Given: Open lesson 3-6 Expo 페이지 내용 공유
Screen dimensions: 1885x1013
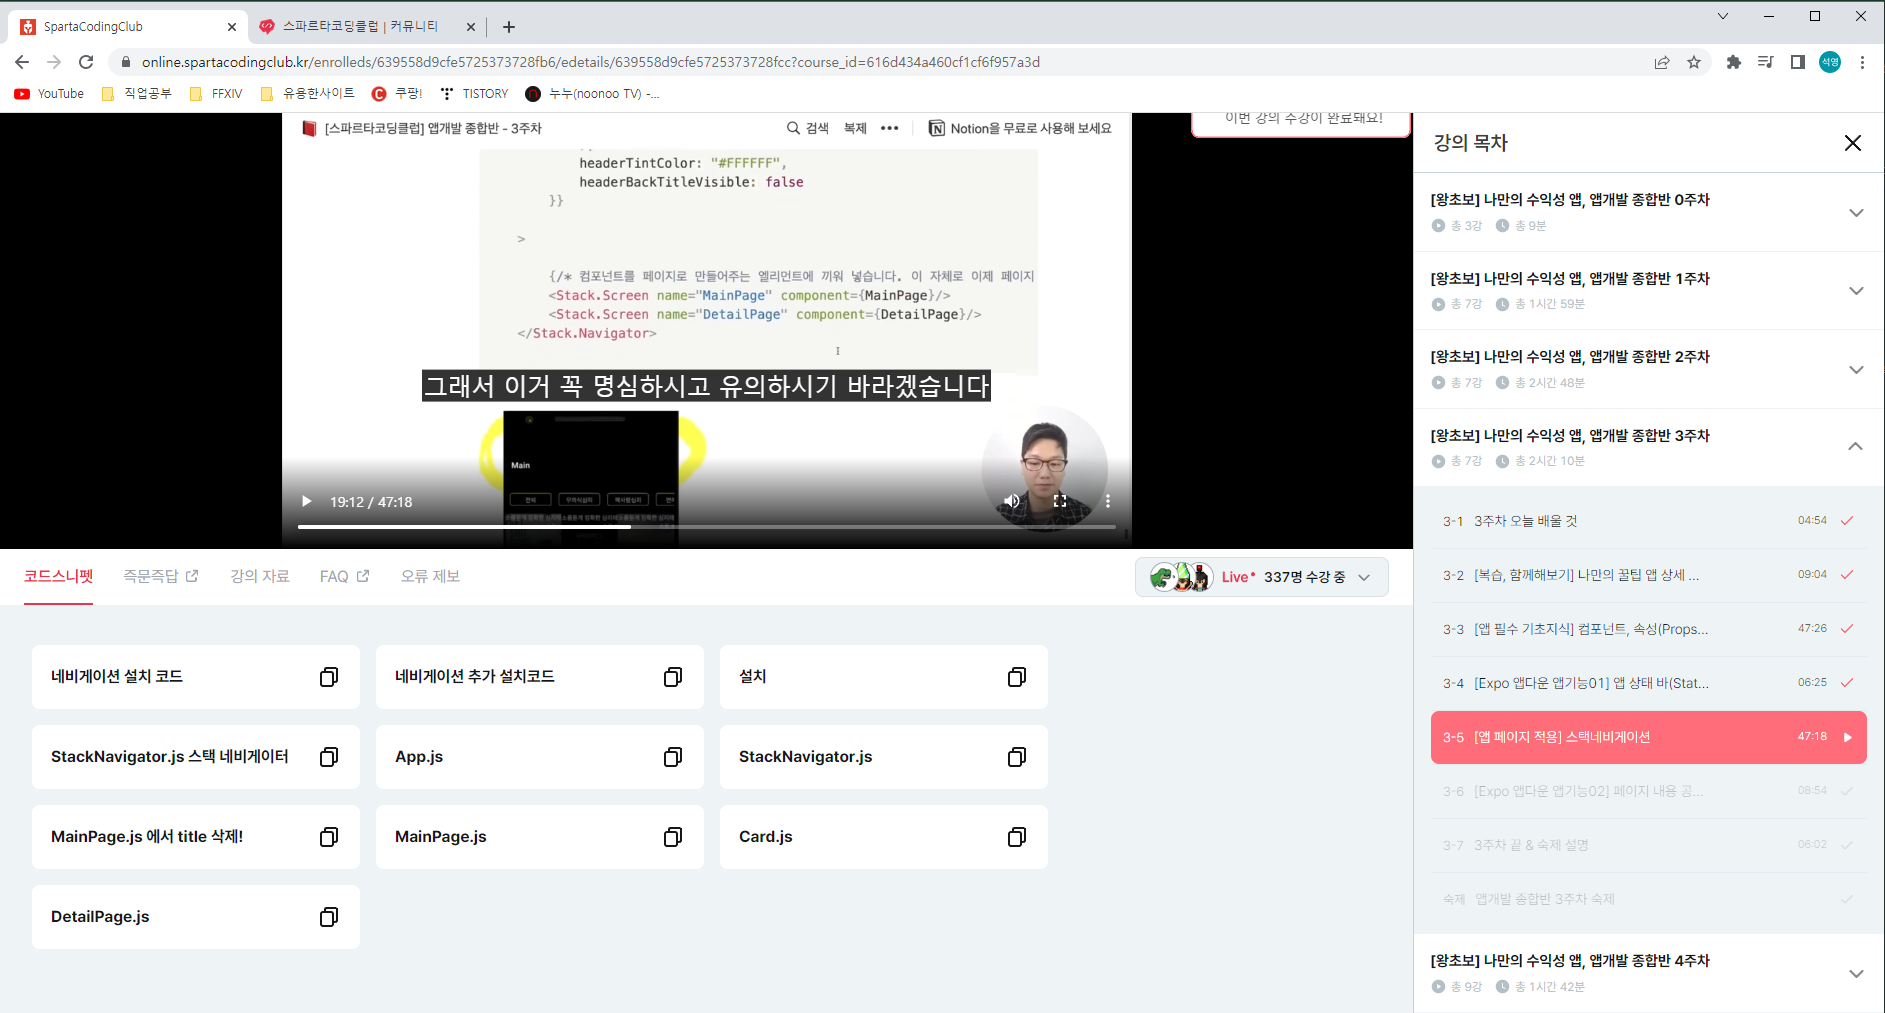Looking at the screenshot, I should [1649, 791].
